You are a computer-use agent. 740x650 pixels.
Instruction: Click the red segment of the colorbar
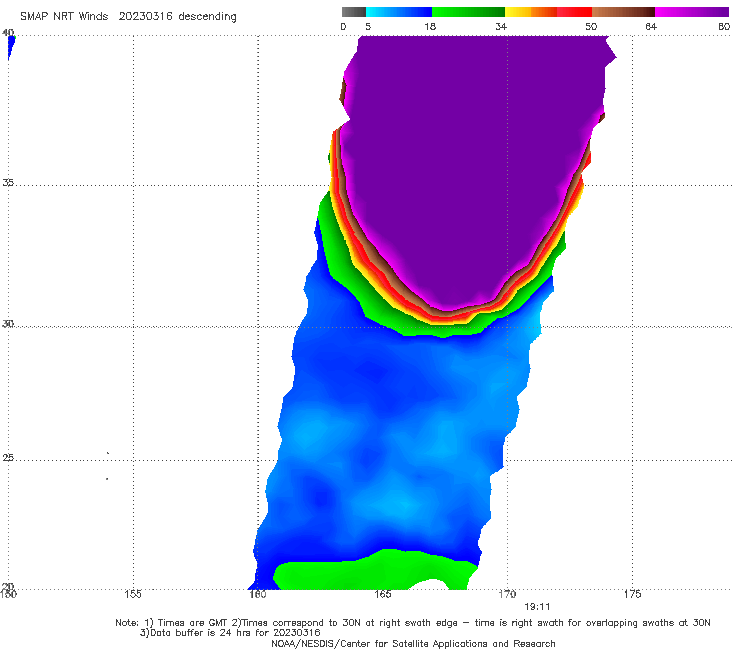[574, 12]
